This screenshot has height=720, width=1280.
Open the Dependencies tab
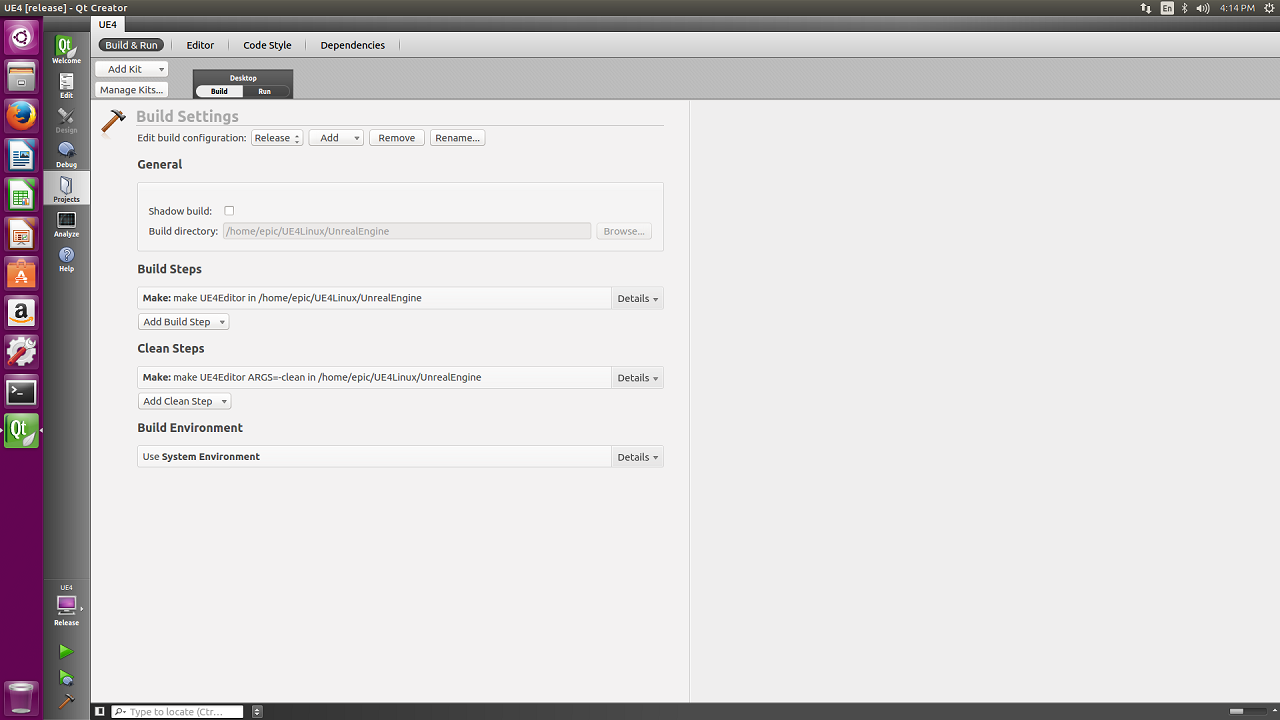352,45
